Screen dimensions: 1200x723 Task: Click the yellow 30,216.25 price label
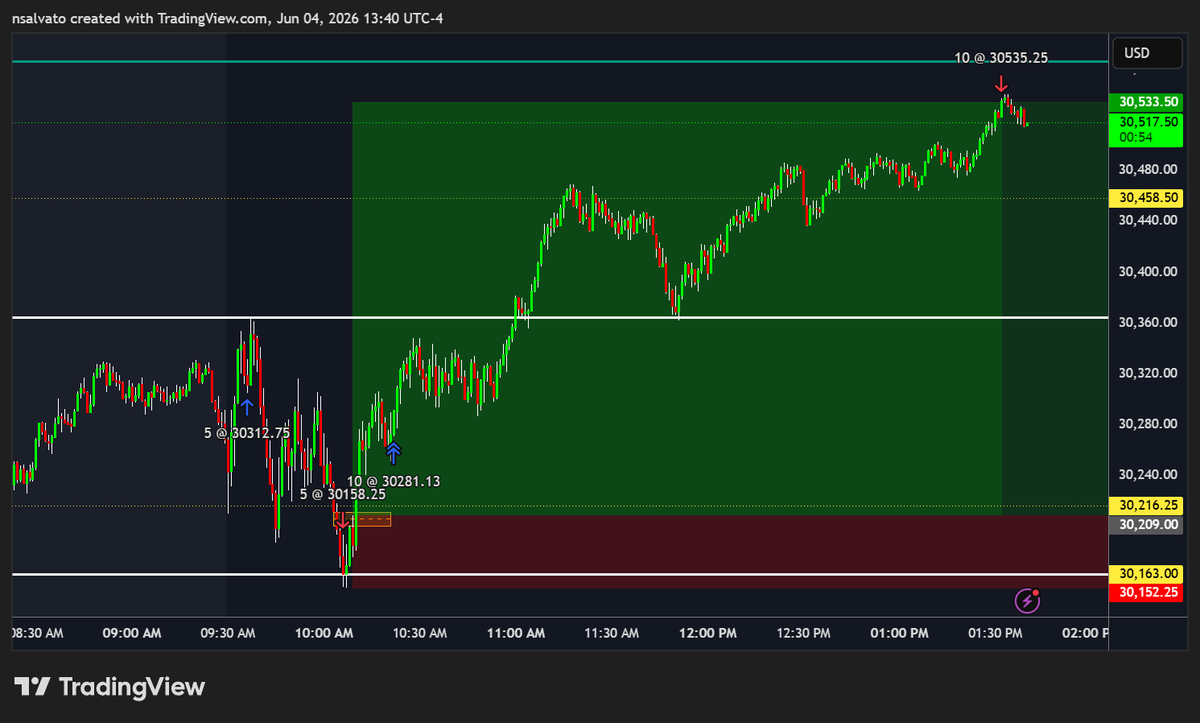pos(1146,506)
